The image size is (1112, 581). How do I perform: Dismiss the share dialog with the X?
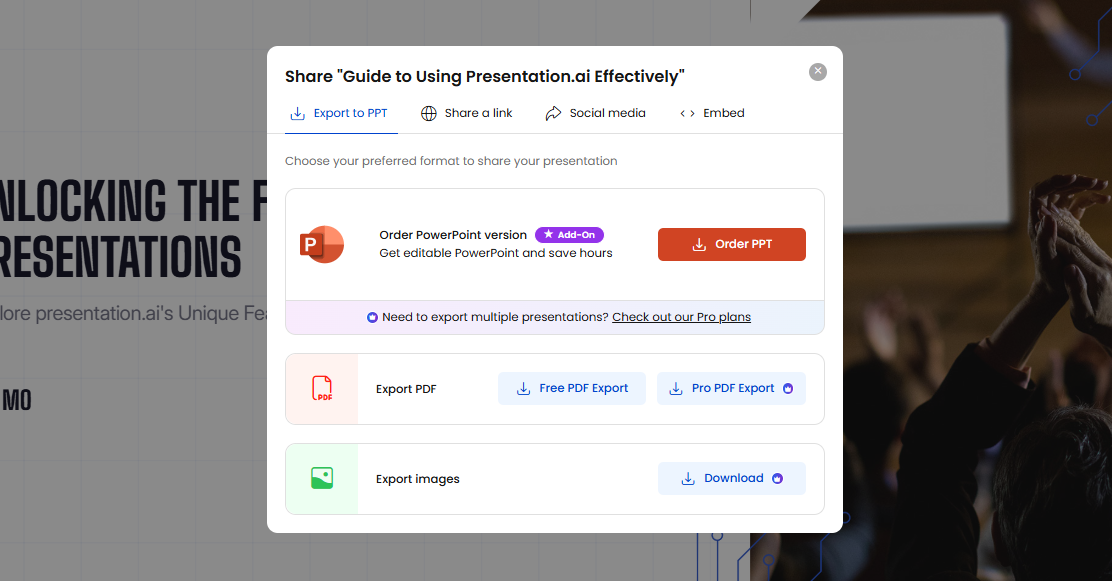point(818,71)
